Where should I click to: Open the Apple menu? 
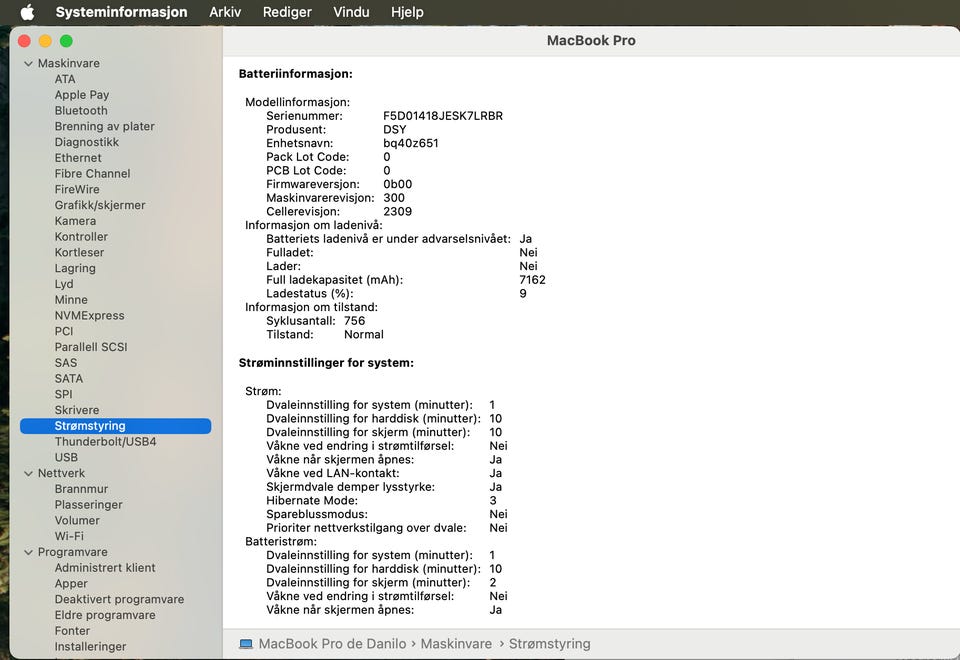(x=27, y=12)
